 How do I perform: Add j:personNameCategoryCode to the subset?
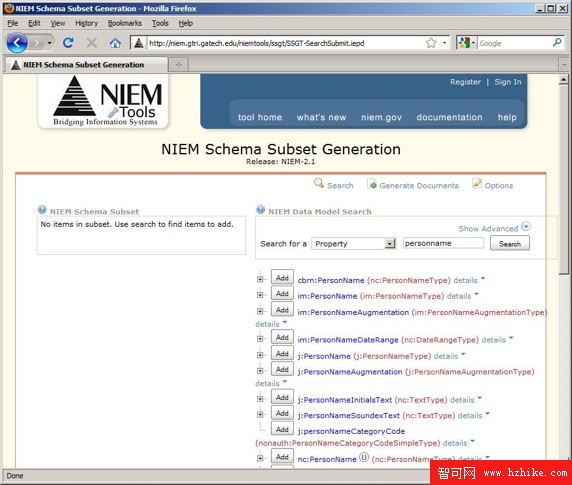click(x=282, y=429)
